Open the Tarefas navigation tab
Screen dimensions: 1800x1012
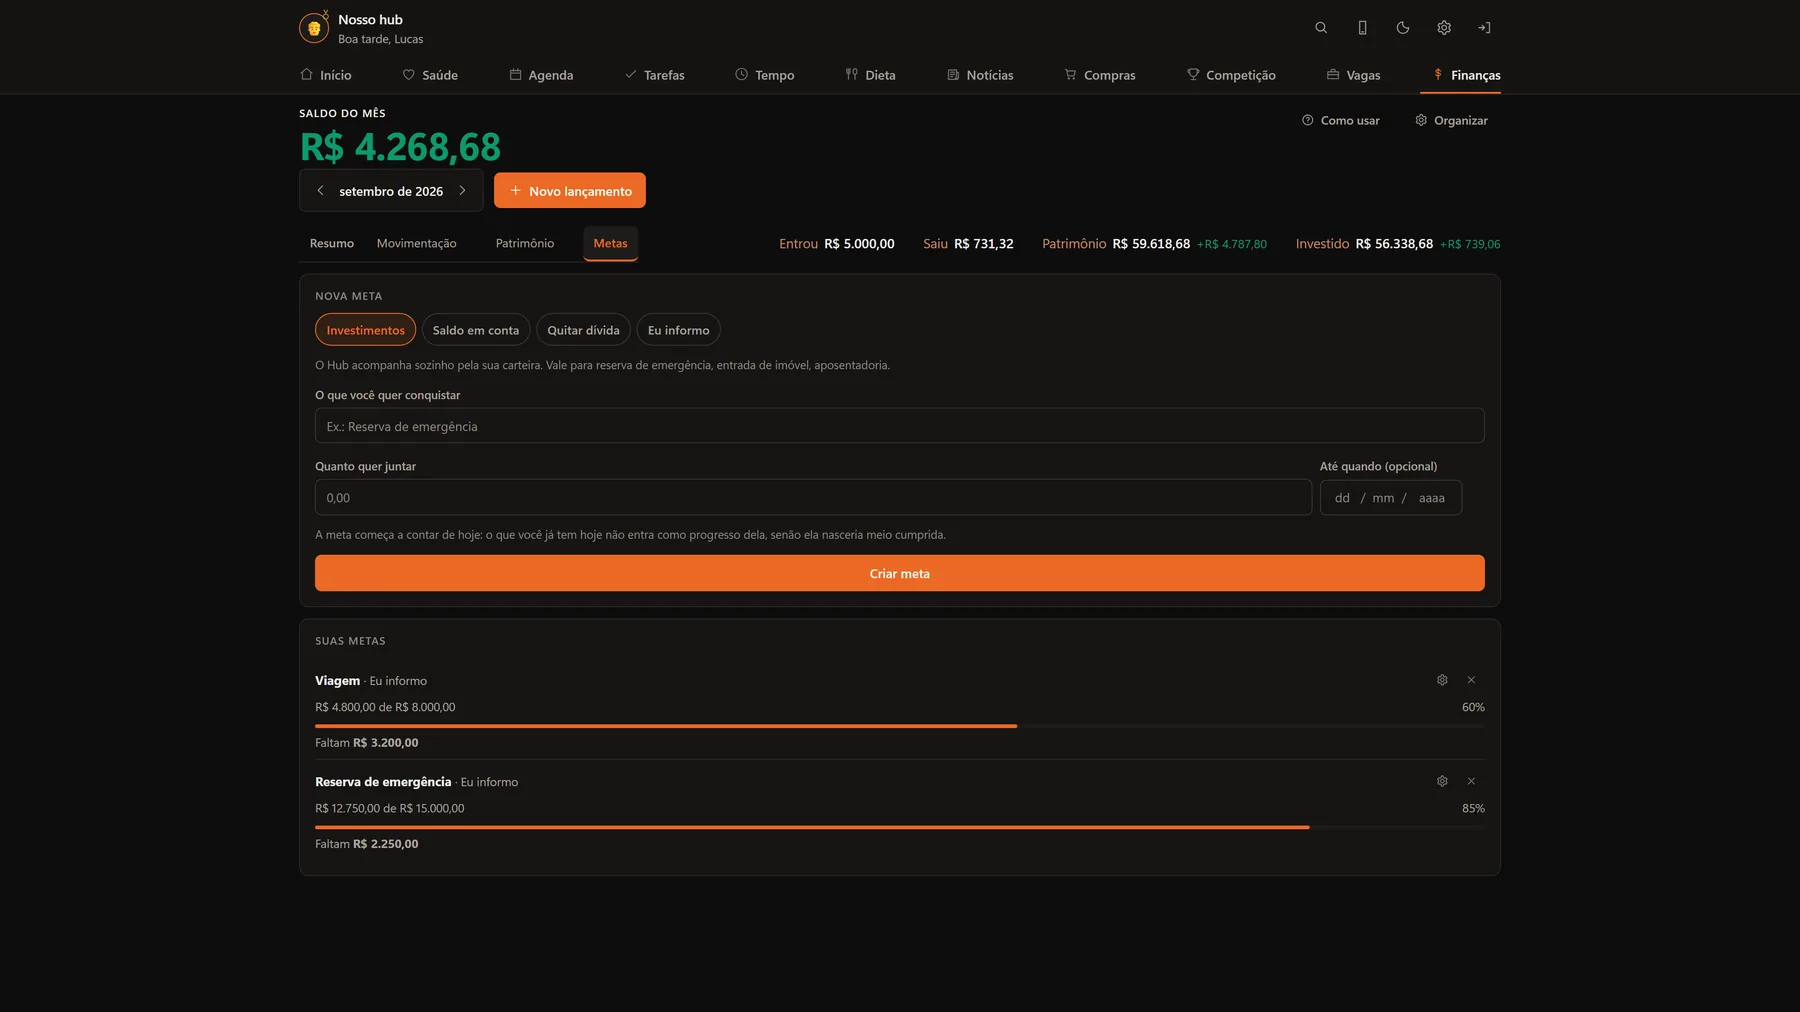click(x=655, y=75)
